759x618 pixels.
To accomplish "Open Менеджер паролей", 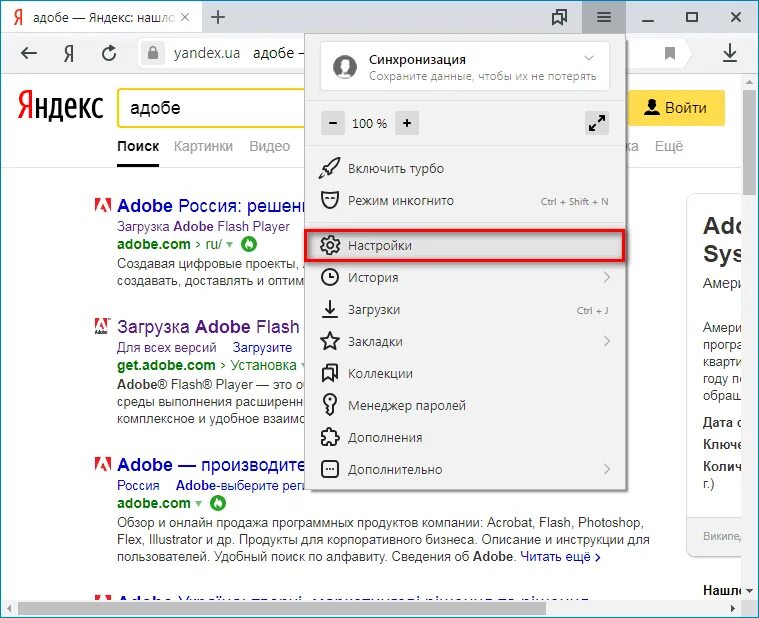I will (465, 405).
